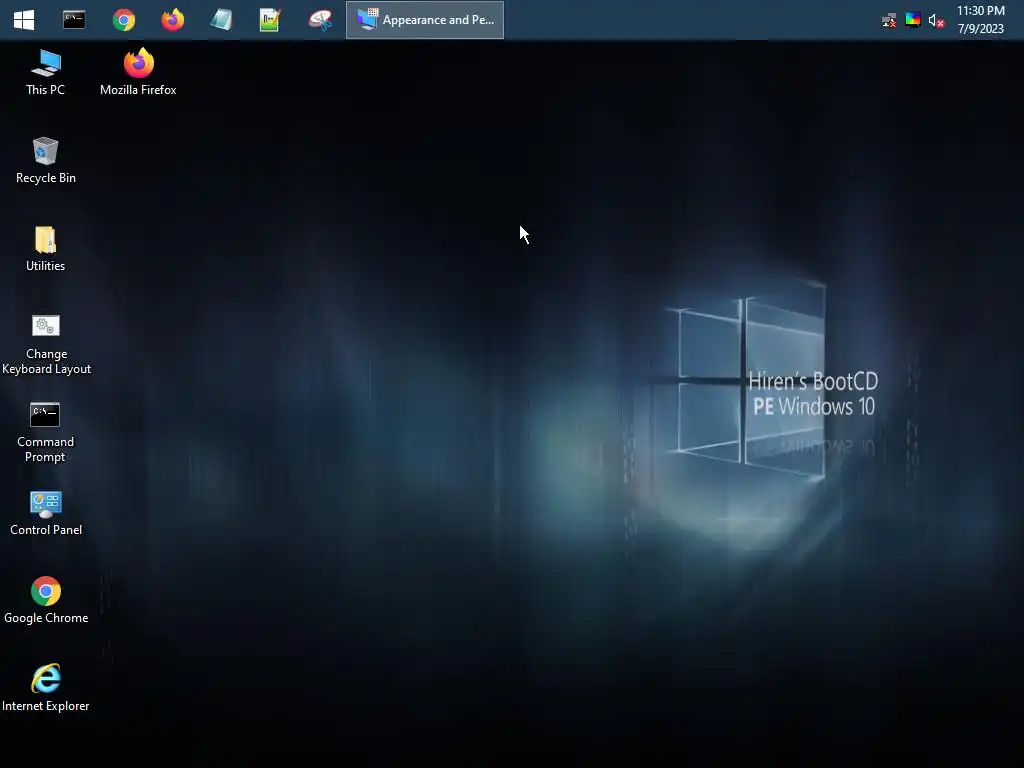Launch Command Prompt from the taskbar
This screenshot has height=768, width=1024.
pyautogui.click(x=74, y=20)
